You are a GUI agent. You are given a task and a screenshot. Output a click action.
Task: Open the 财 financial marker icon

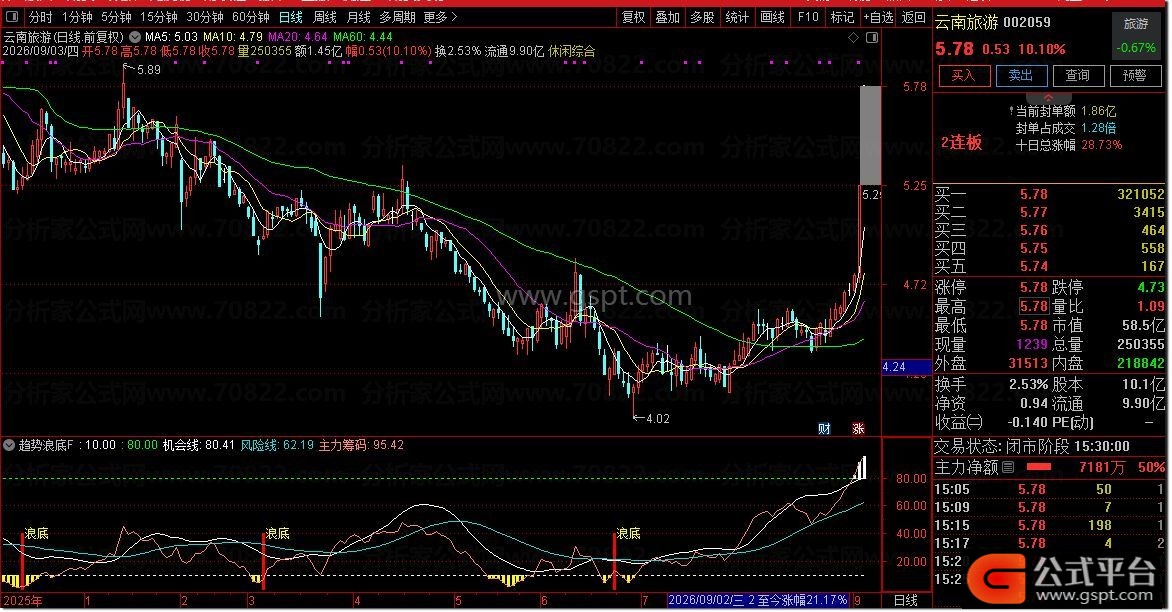[824, 428]
